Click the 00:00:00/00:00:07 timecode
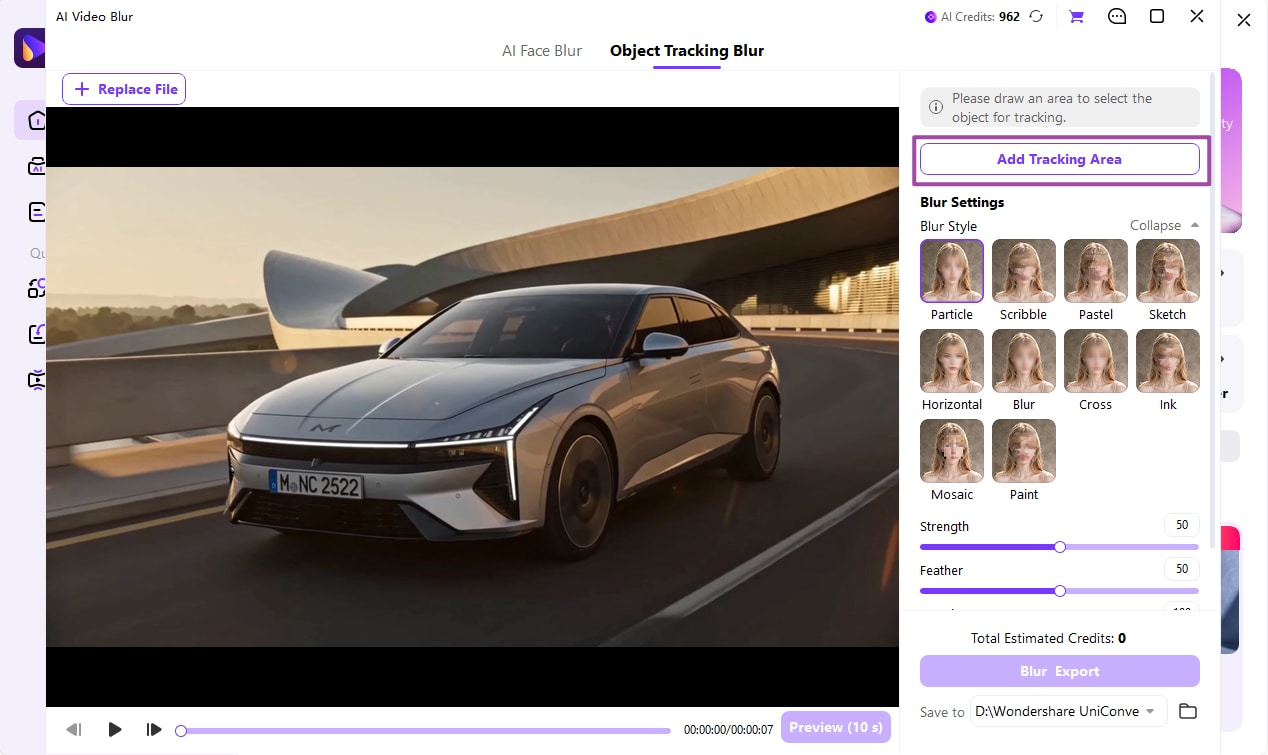 pyautogui.click(x=728, y=730)
